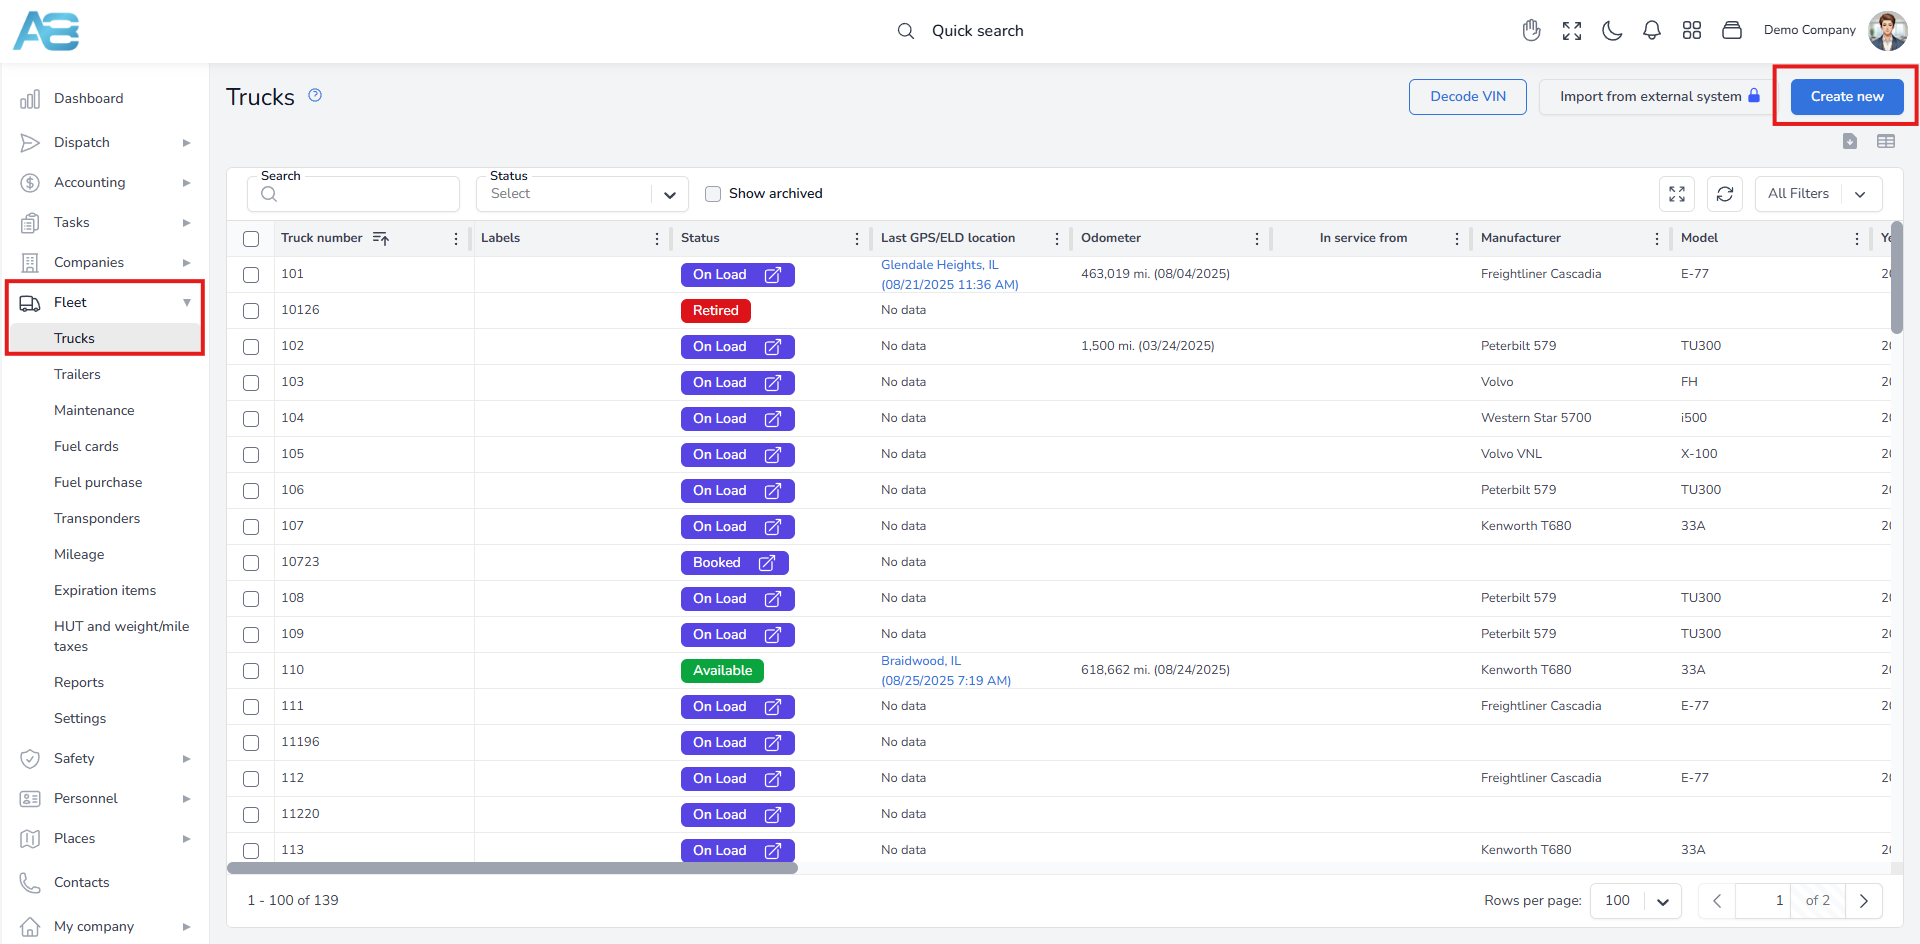Go to the next page arrow

click(x=1864, y=901)
